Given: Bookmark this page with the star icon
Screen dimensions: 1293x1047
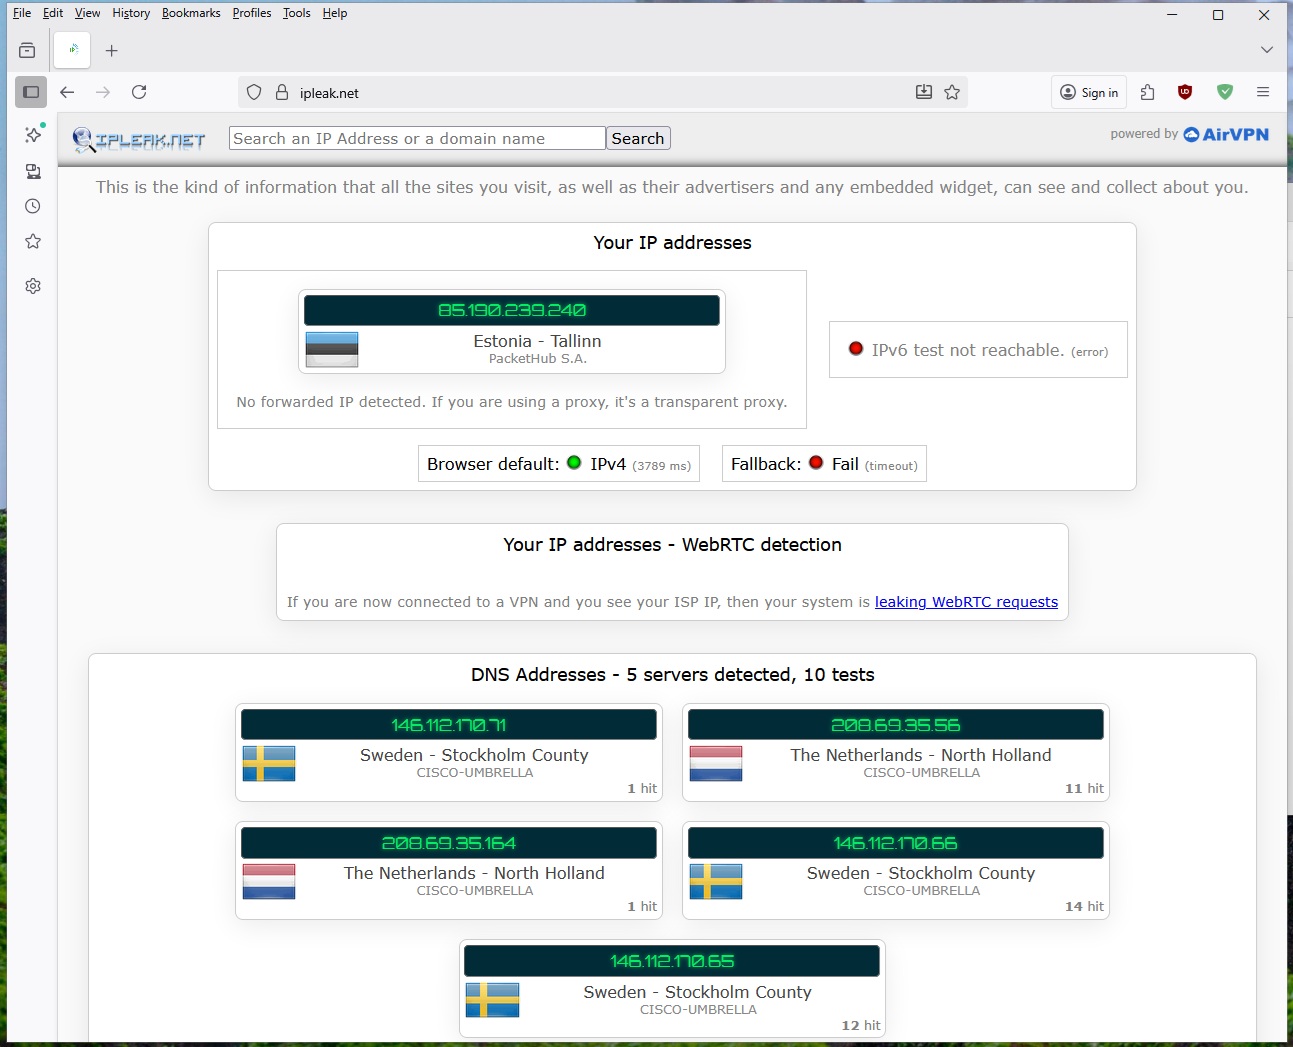Looking at the screenshot, I should [x=952, y=92].
